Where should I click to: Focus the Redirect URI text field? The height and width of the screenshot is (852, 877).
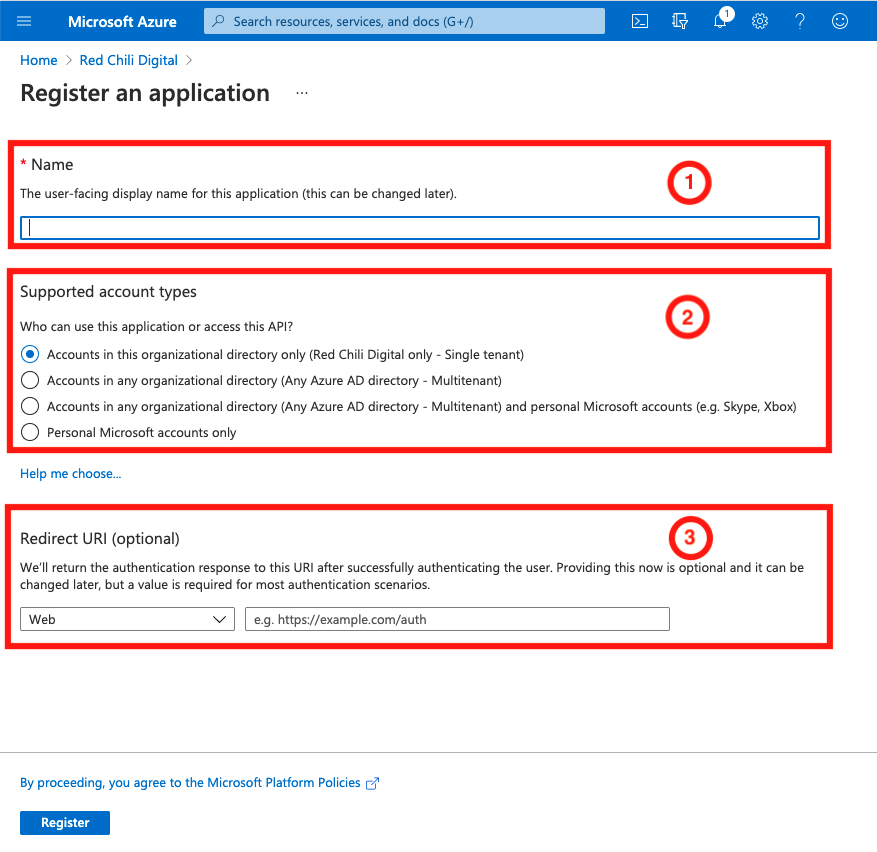pos(457,619)
